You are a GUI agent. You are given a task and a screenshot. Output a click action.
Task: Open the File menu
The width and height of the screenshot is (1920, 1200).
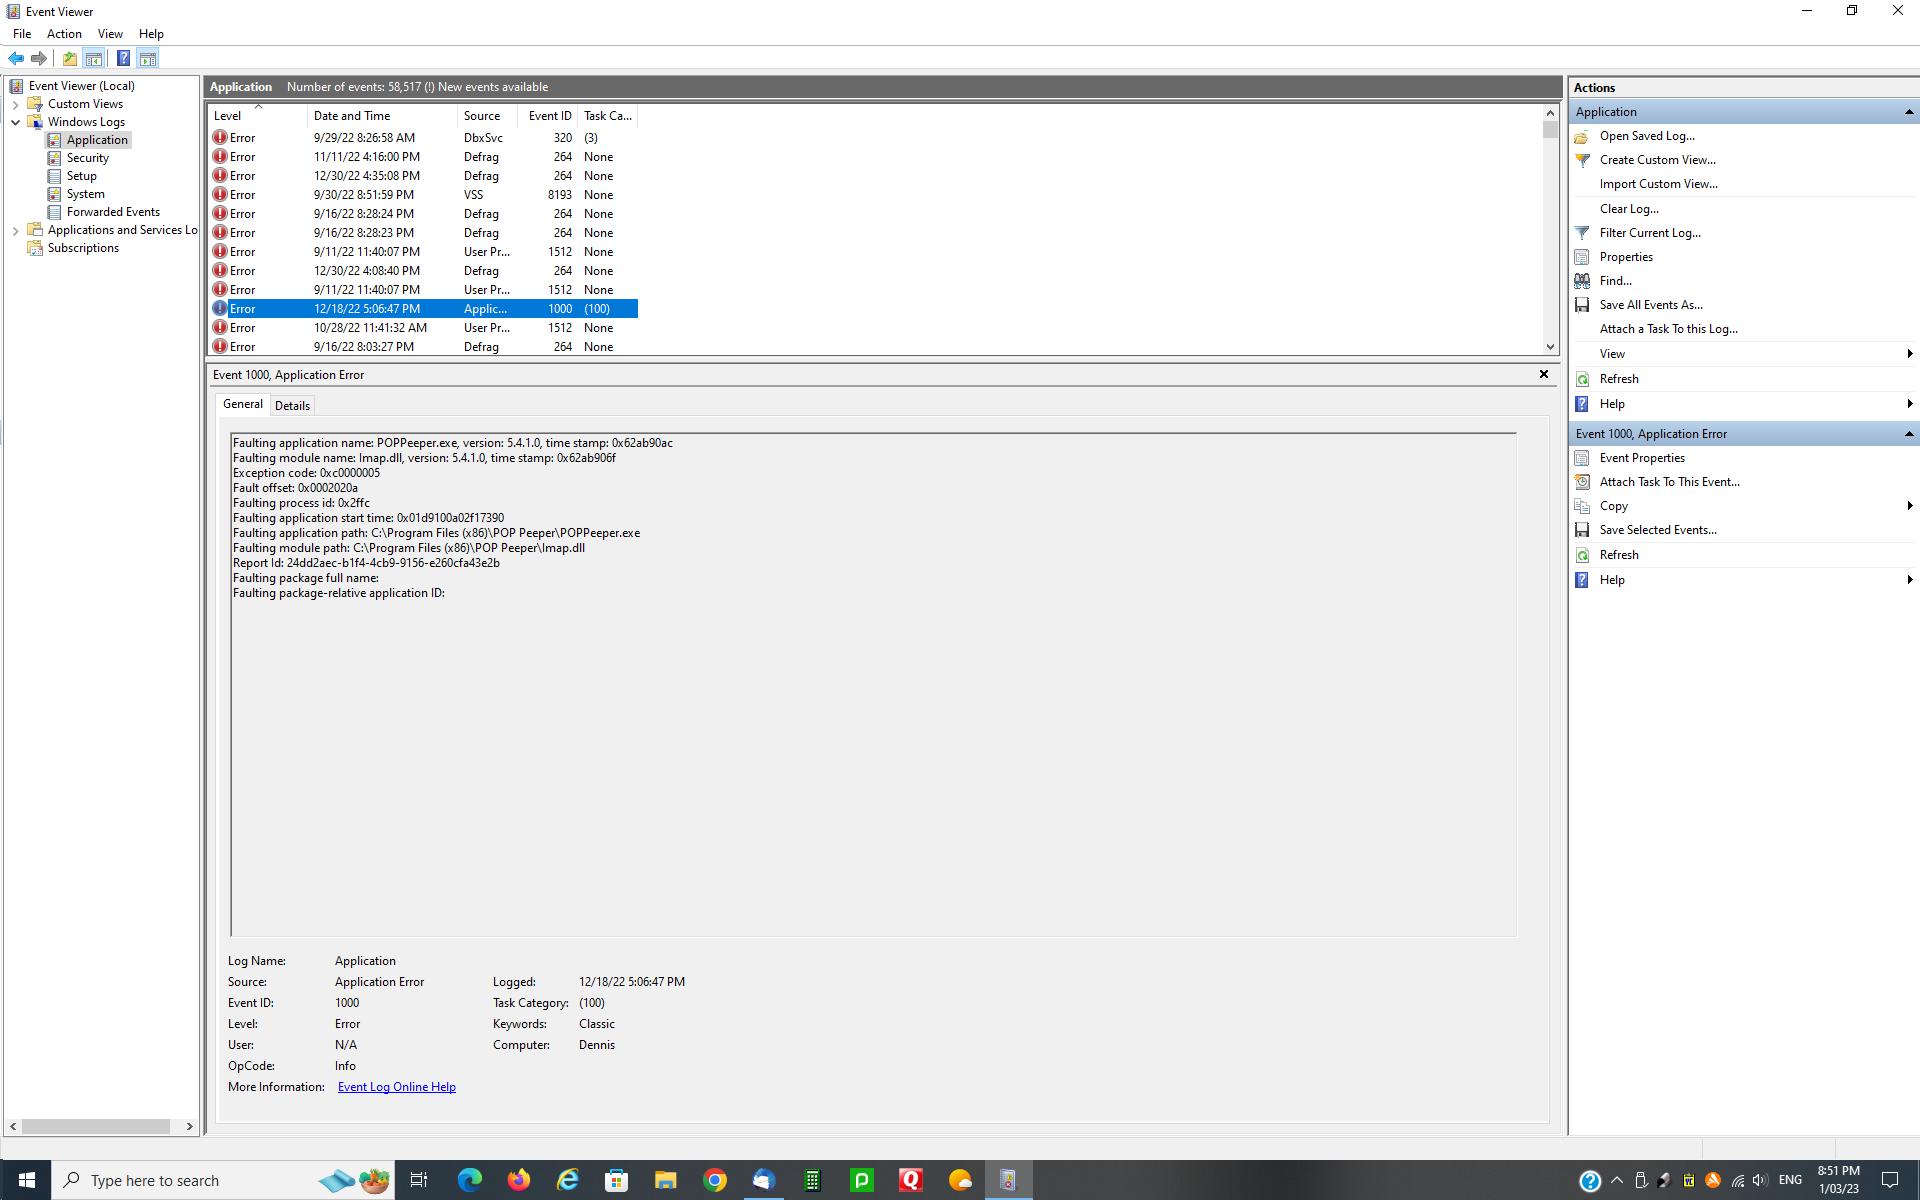[22, 34]
